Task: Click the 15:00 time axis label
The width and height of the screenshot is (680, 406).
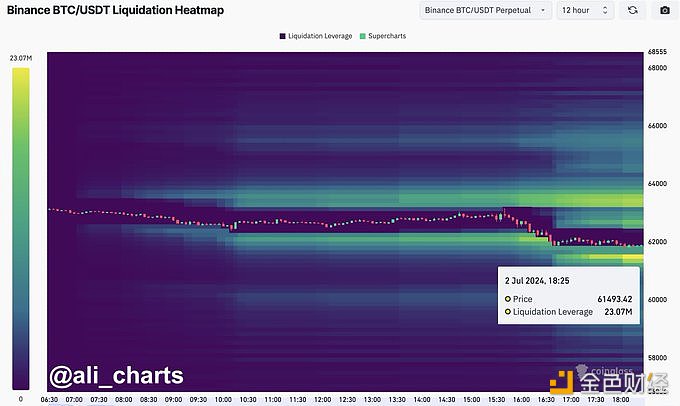Action: click(x=472, y=399)
